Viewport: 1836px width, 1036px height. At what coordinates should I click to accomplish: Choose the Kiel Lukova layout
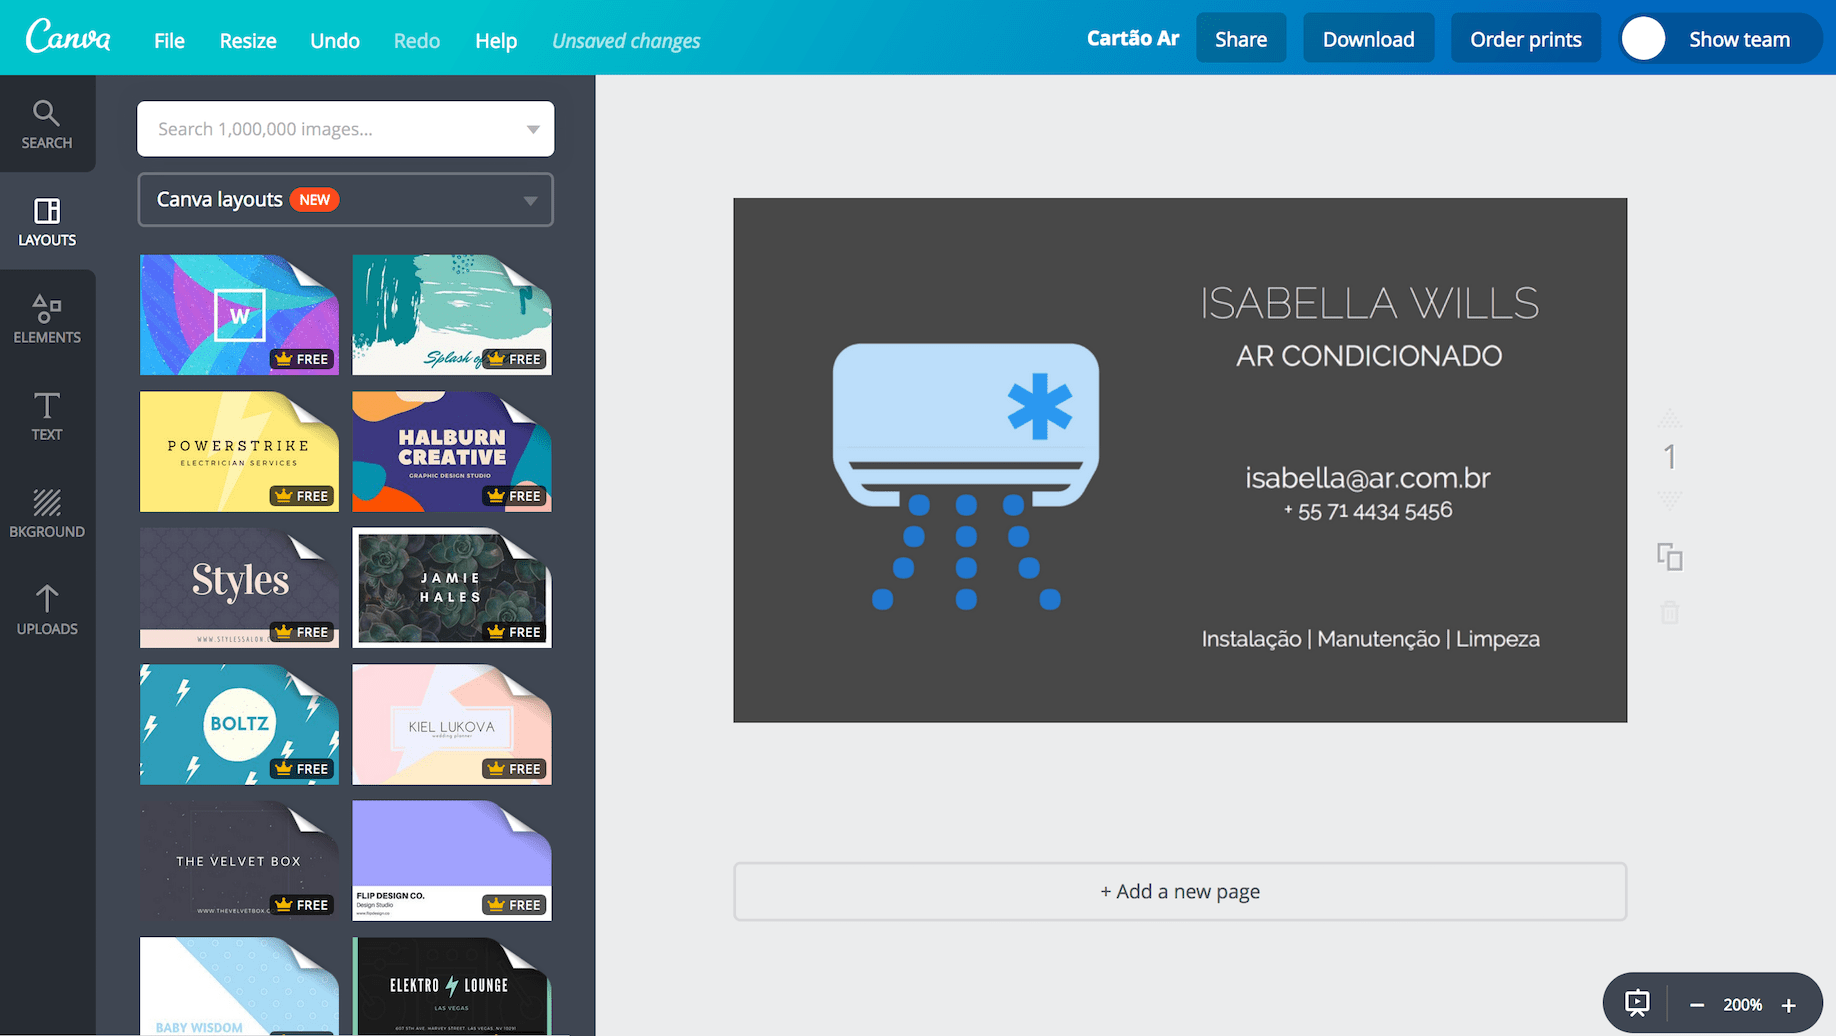(452, 725)
